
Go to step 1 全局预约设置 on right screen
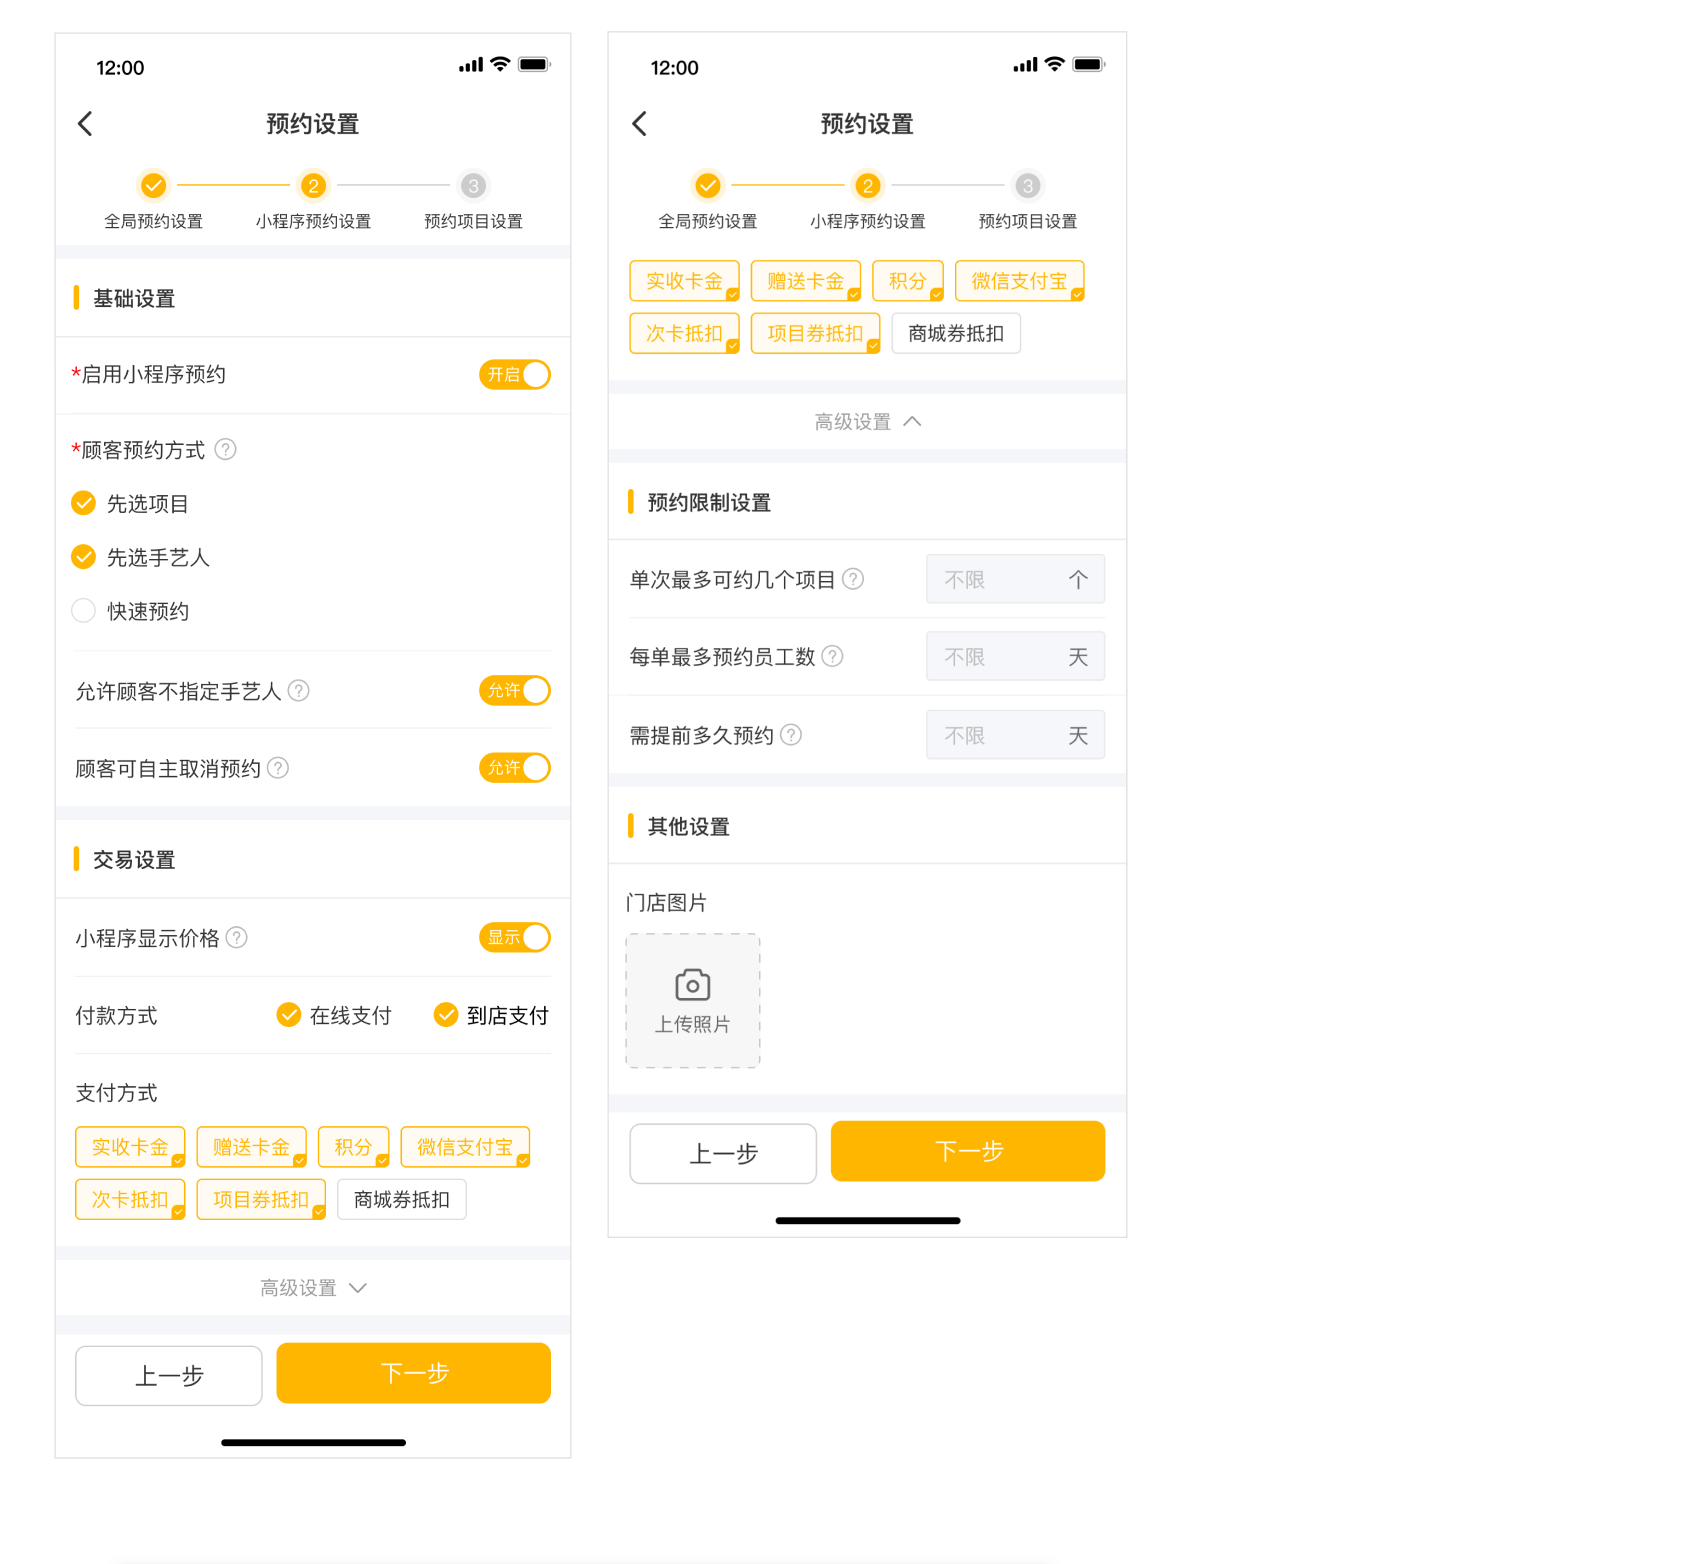pyautogui.click(x=707, y=187)
